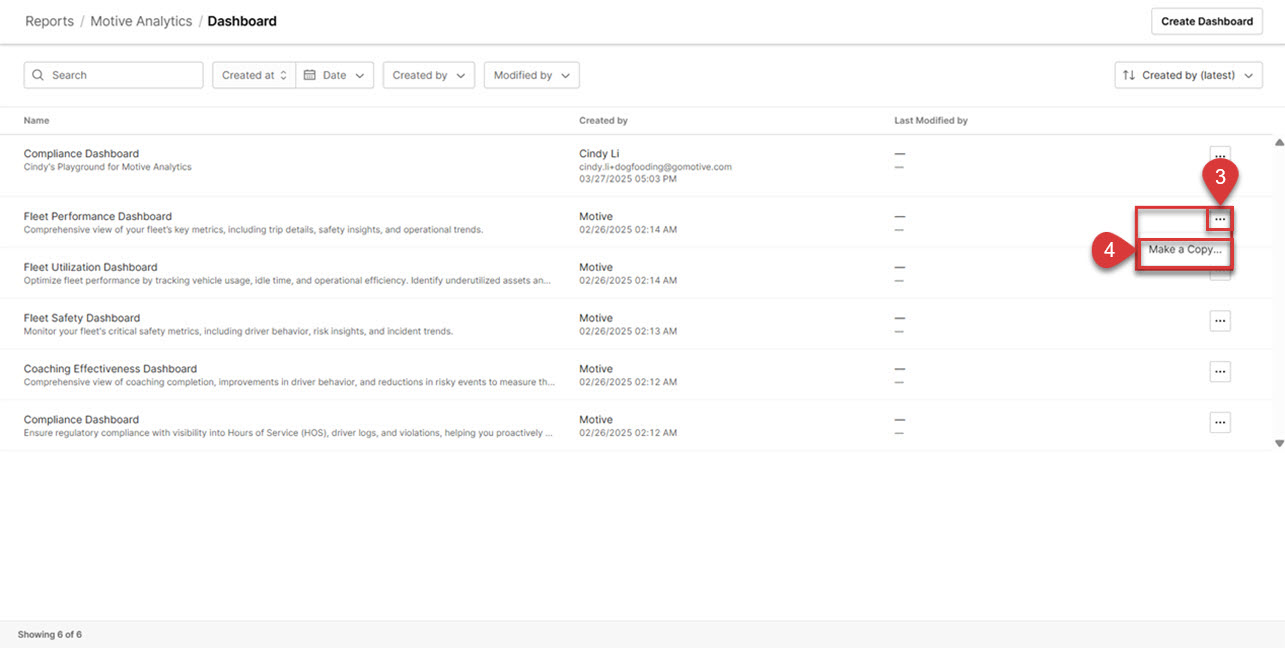Image resolution: width=1285 pixels, height=648 pixels.
Task: Click the creator name Cindy Li
Action: 599,154
